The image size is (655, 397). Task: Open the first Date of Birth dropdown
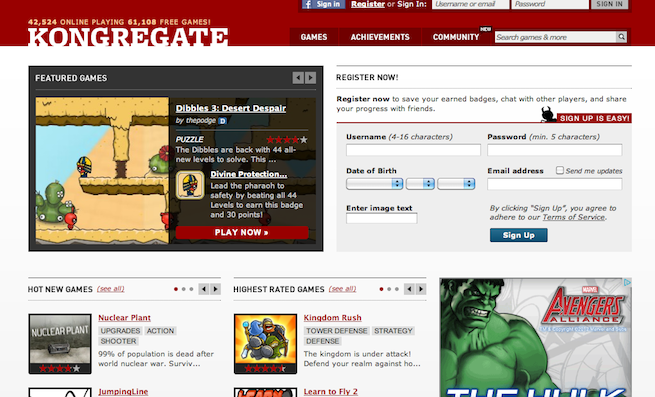pos(375,183)
